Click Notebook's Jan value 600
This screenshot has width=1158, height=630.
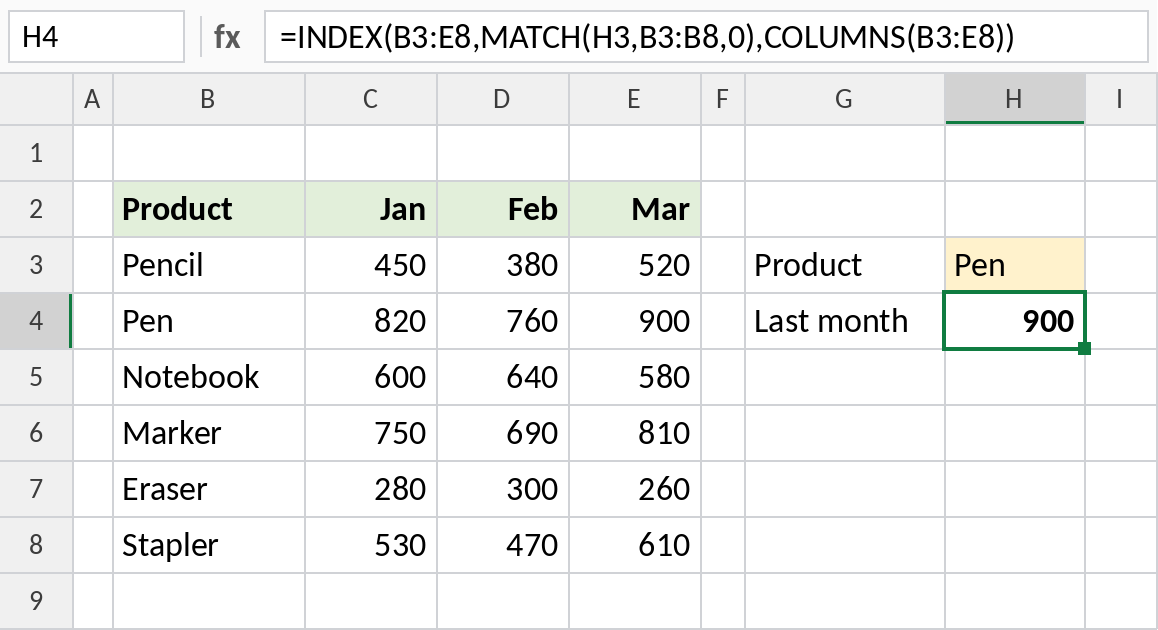(371, 377)
